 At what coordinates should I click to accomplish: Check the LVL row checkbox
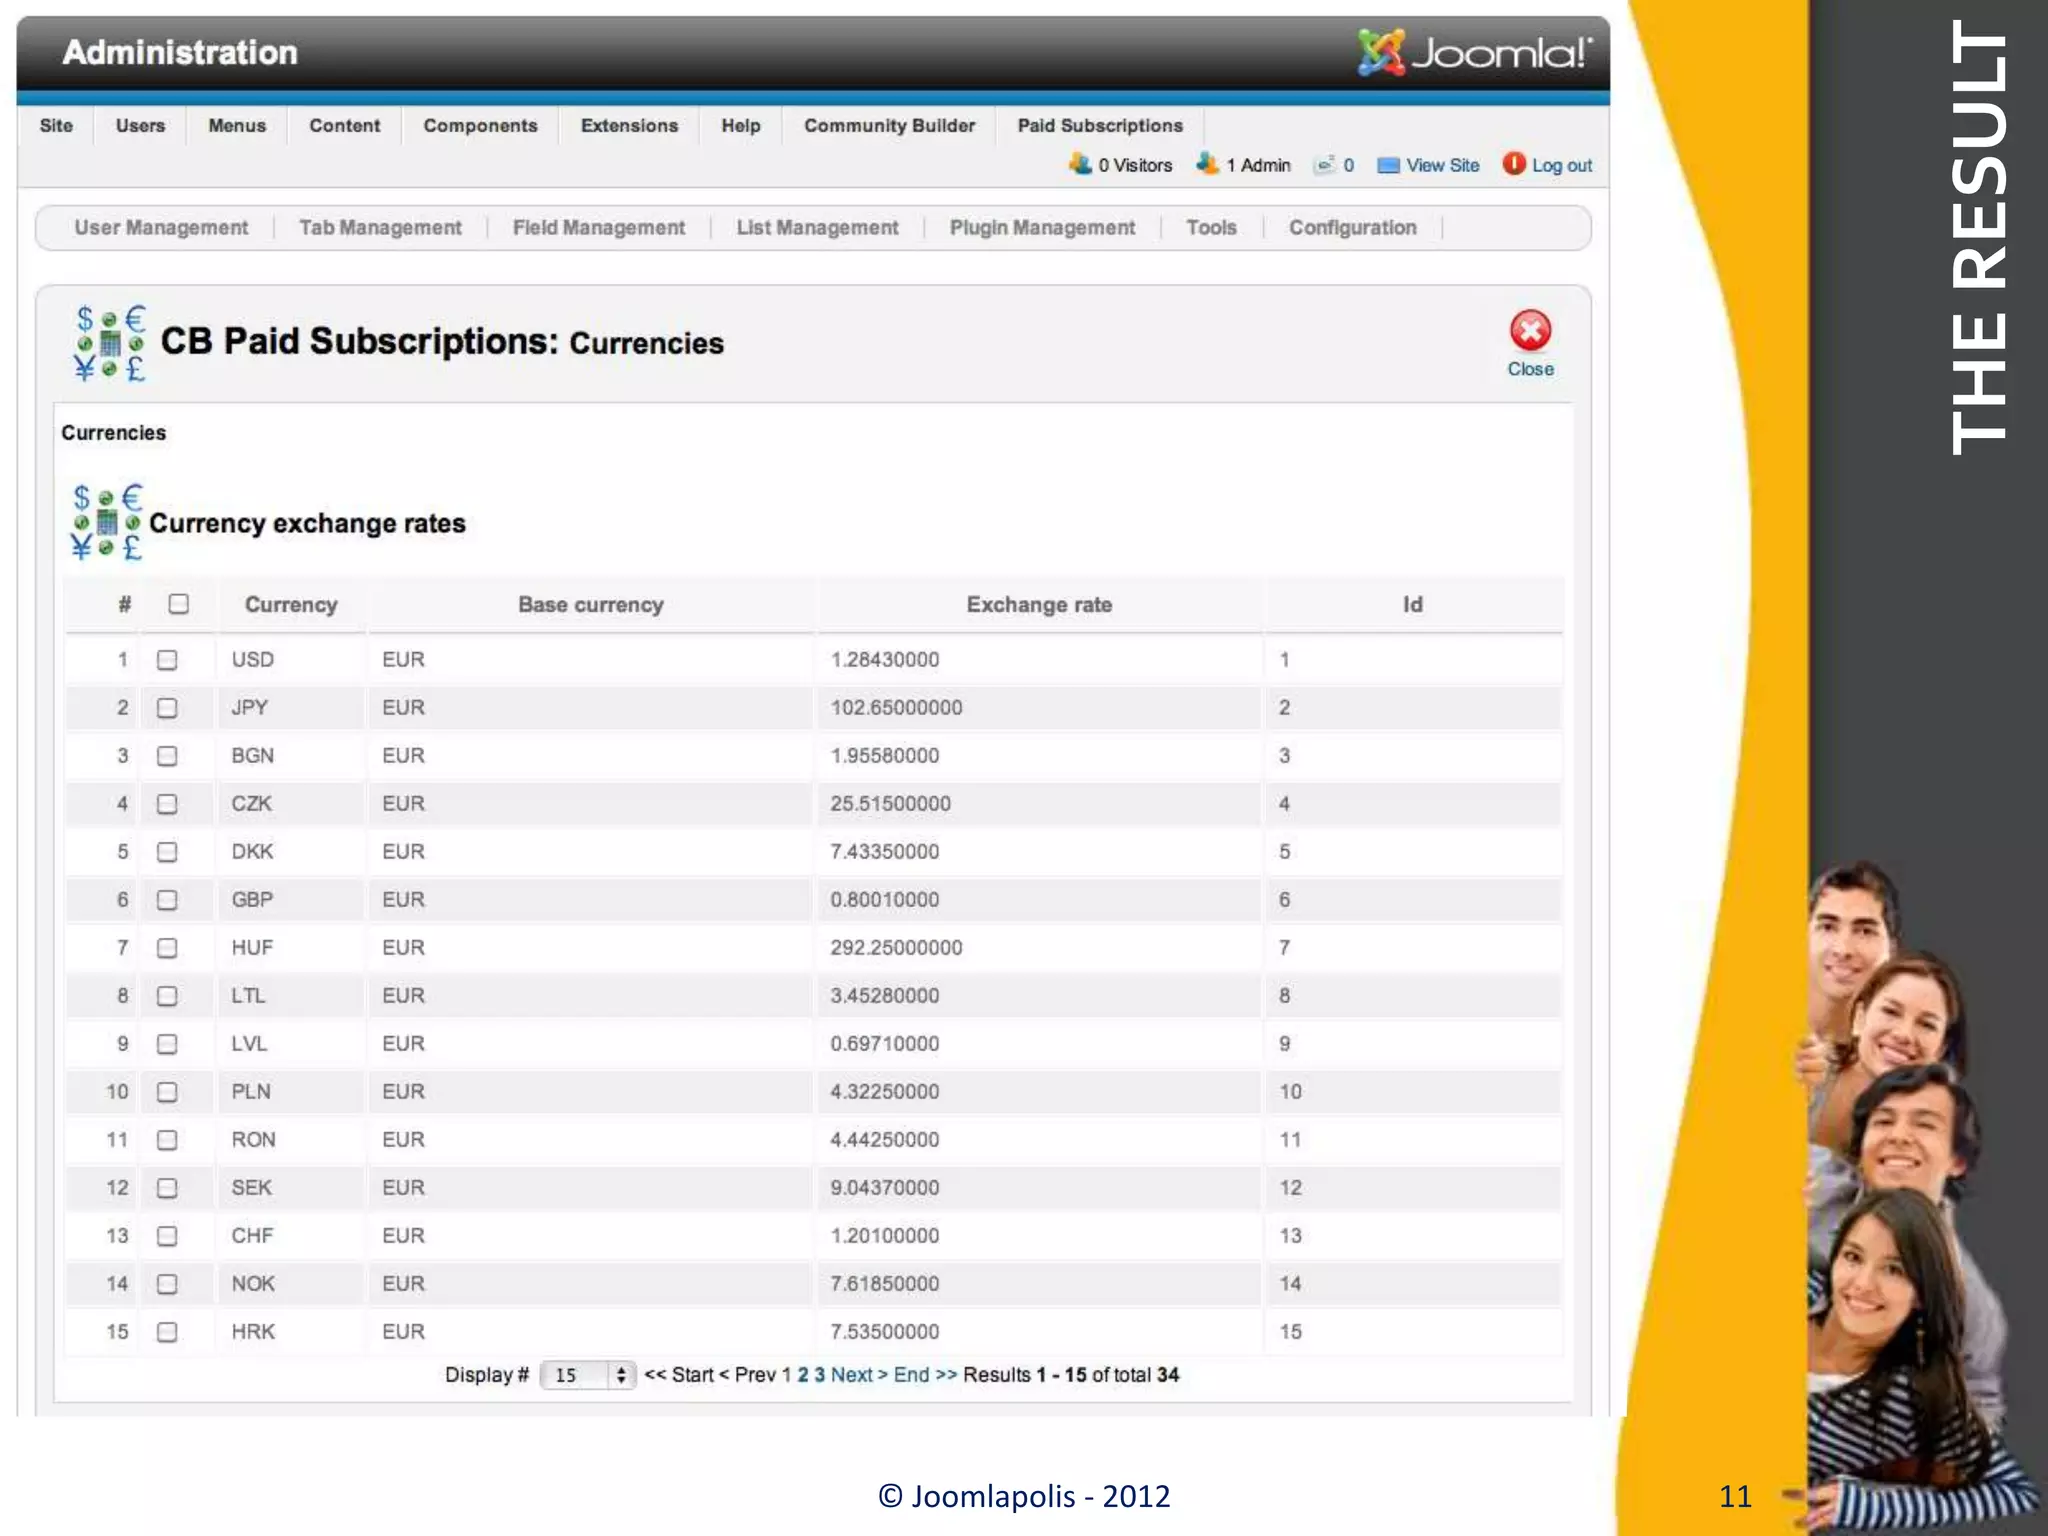[x=167, y=1044]
